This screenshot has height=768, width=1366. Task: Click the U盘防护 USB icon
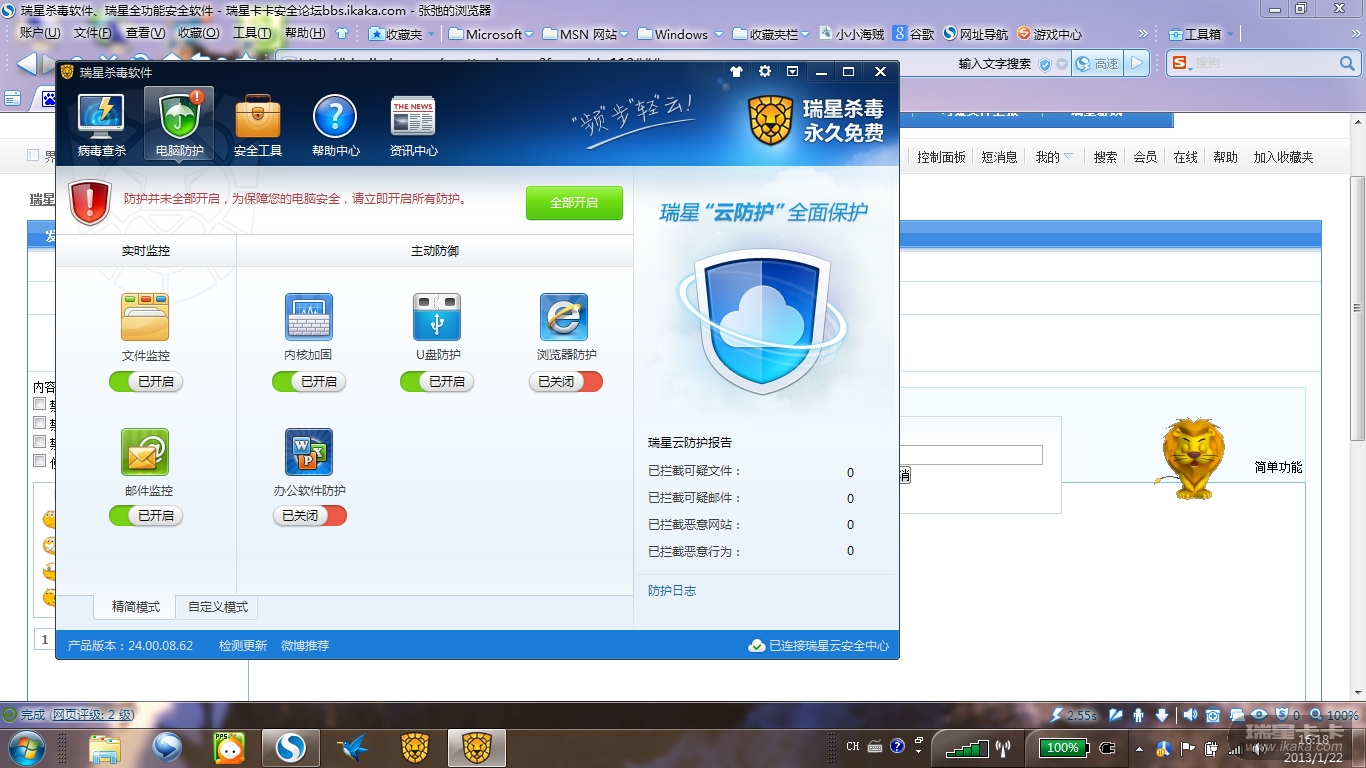click(x=437, y=317)
